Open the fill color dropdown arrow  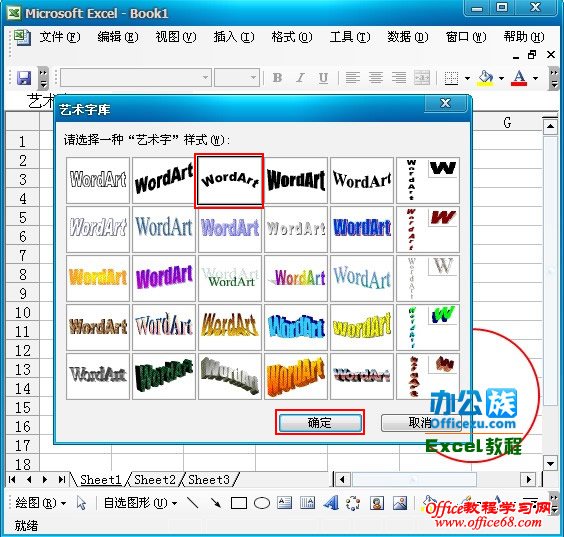tap(501, 78)
